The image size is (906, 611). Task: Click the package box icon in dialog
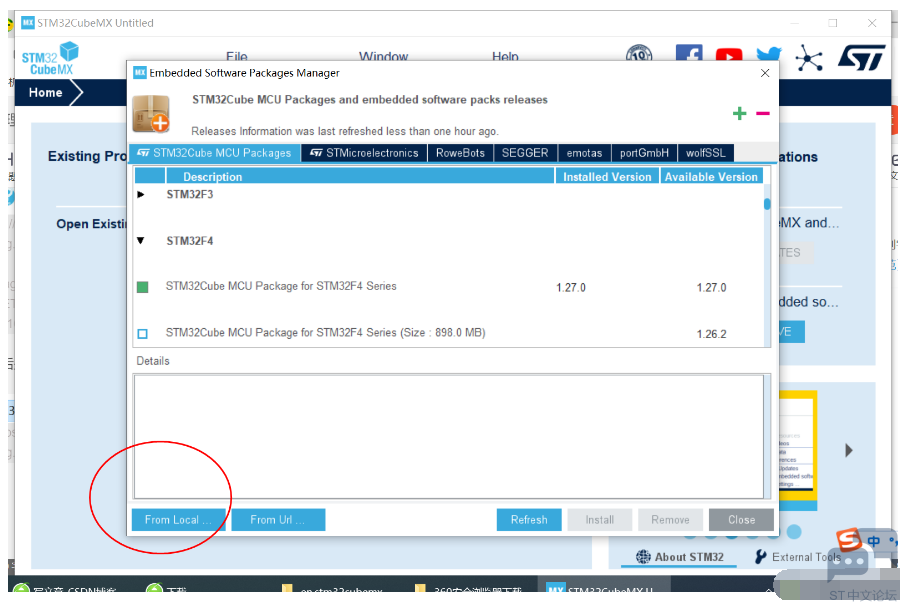coord(151,114)
